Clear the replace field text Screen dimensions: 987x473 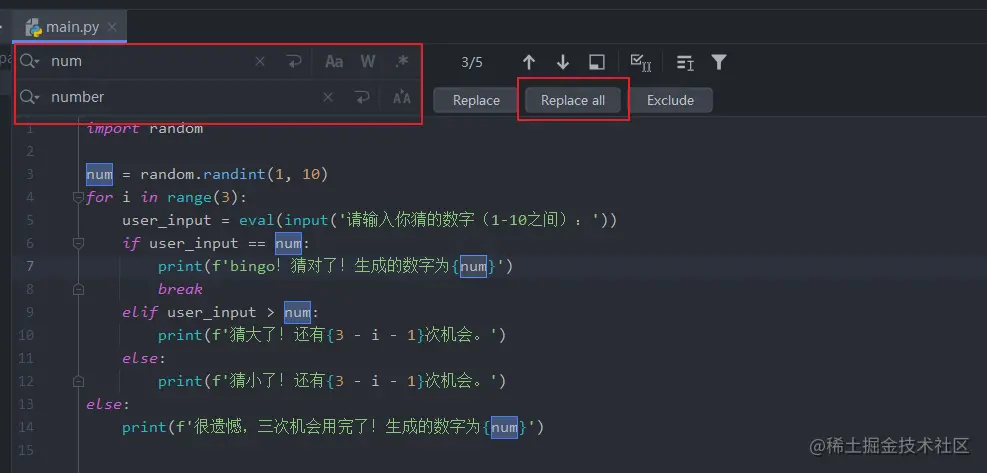(328, 97)
